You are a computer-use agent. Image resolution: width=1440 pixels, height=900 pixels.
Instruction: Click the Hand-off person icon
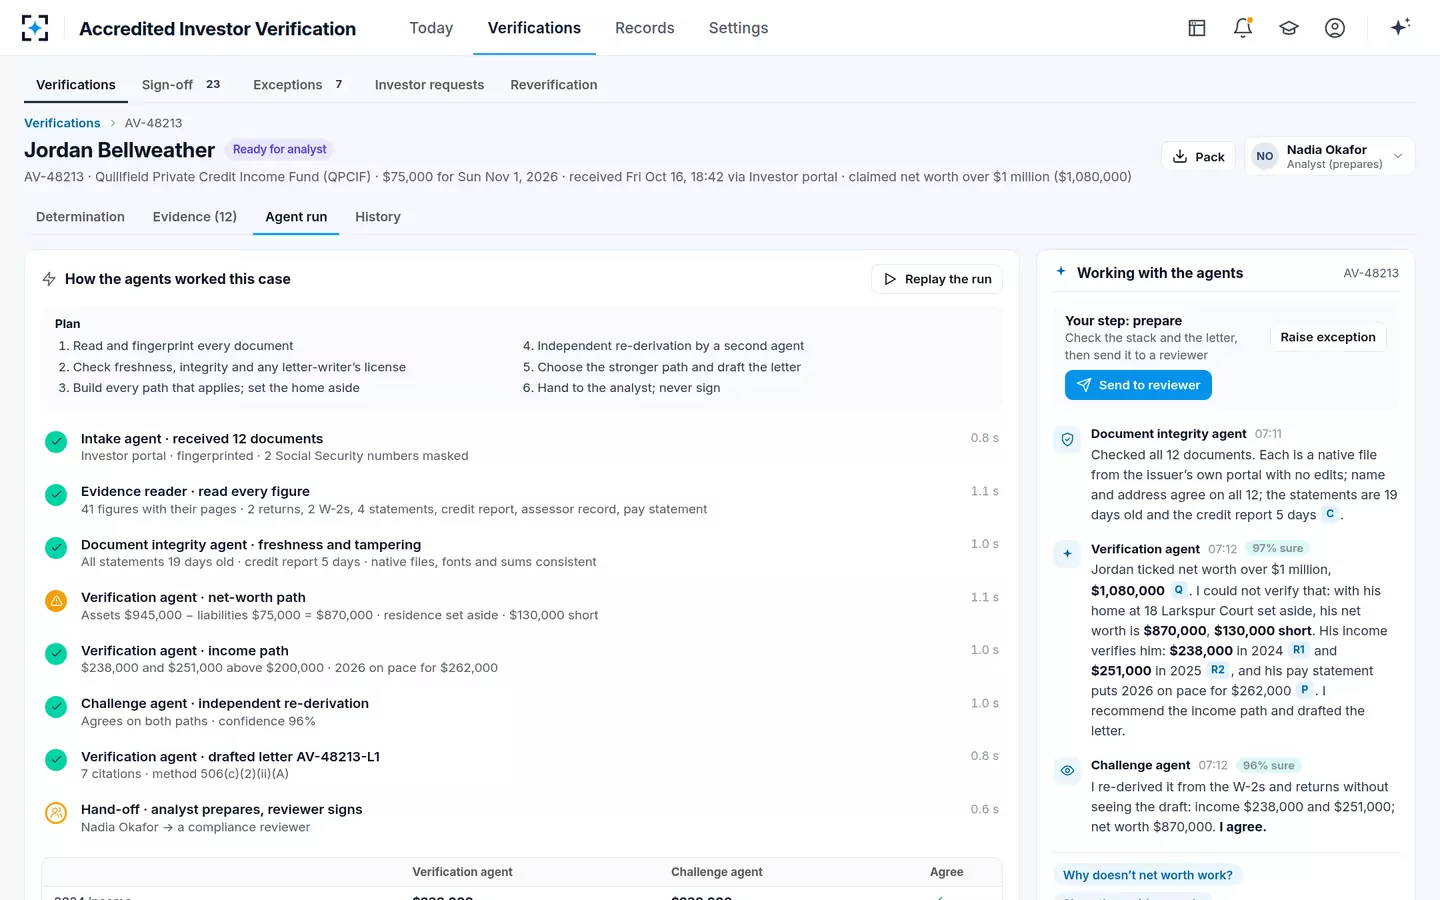click(56, 813)
